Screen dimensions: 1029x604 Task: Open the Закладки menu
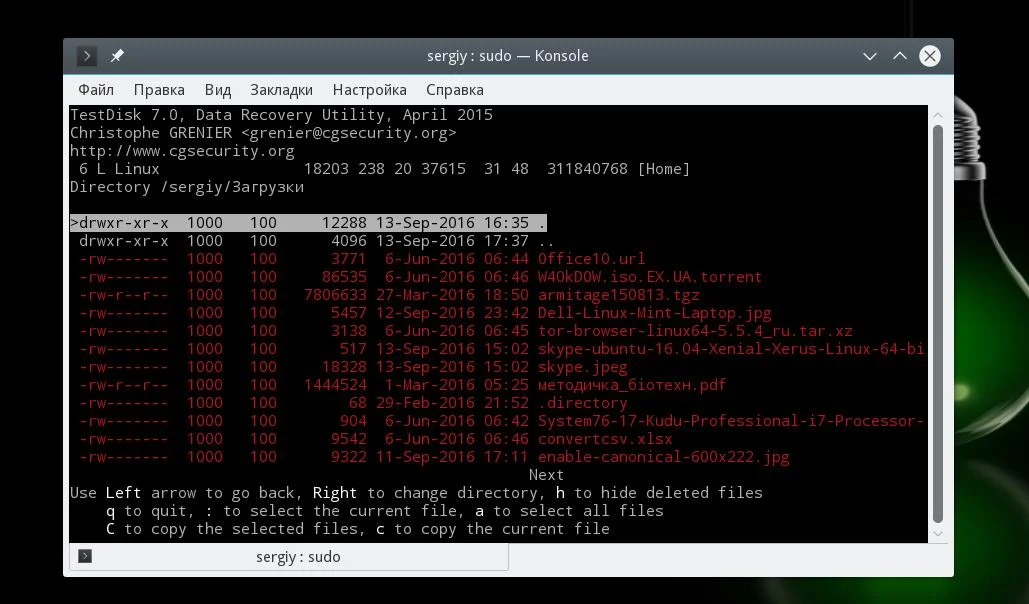point(282,90)
